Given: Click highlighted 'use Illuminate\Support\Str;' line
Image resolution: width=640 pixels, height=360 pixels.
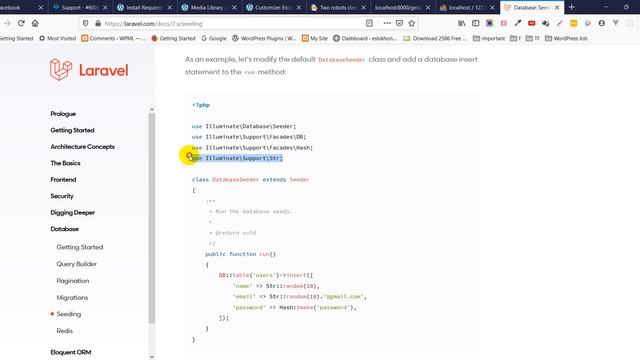Looking at the screenshot, I should click(237, 158).
